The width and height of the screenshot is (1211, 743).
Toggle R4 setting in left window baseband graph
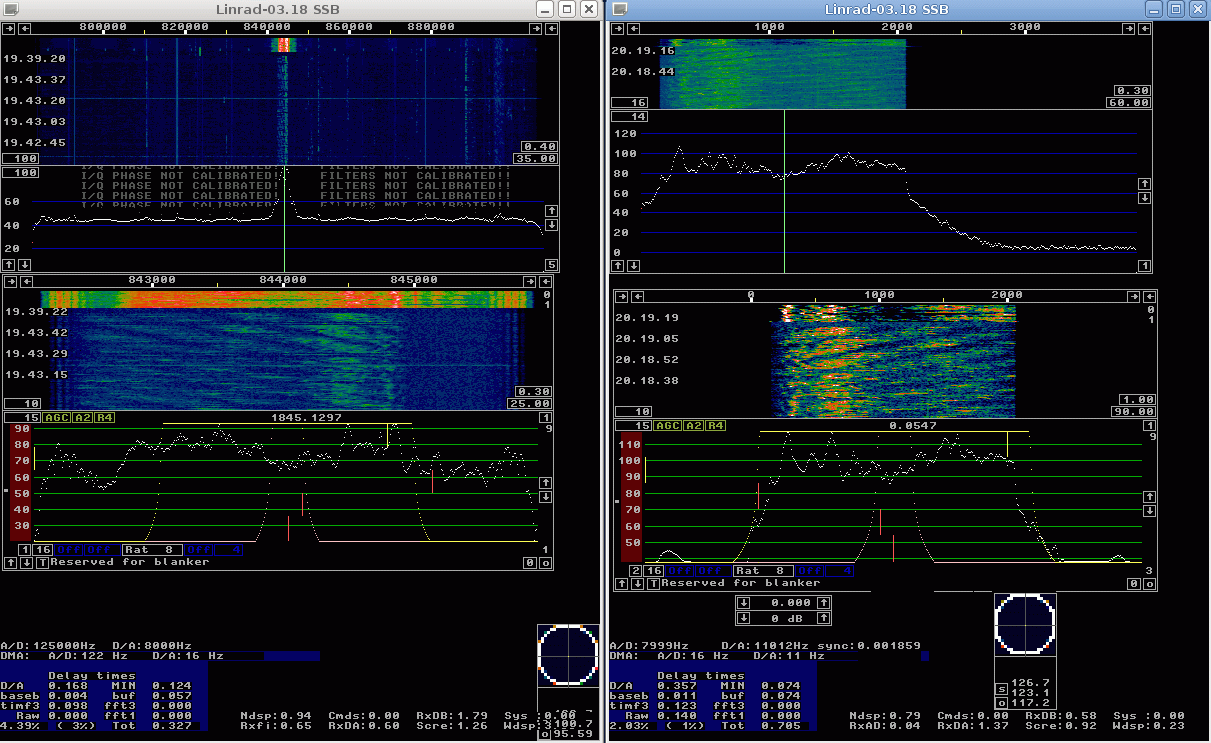click(104, 417)
